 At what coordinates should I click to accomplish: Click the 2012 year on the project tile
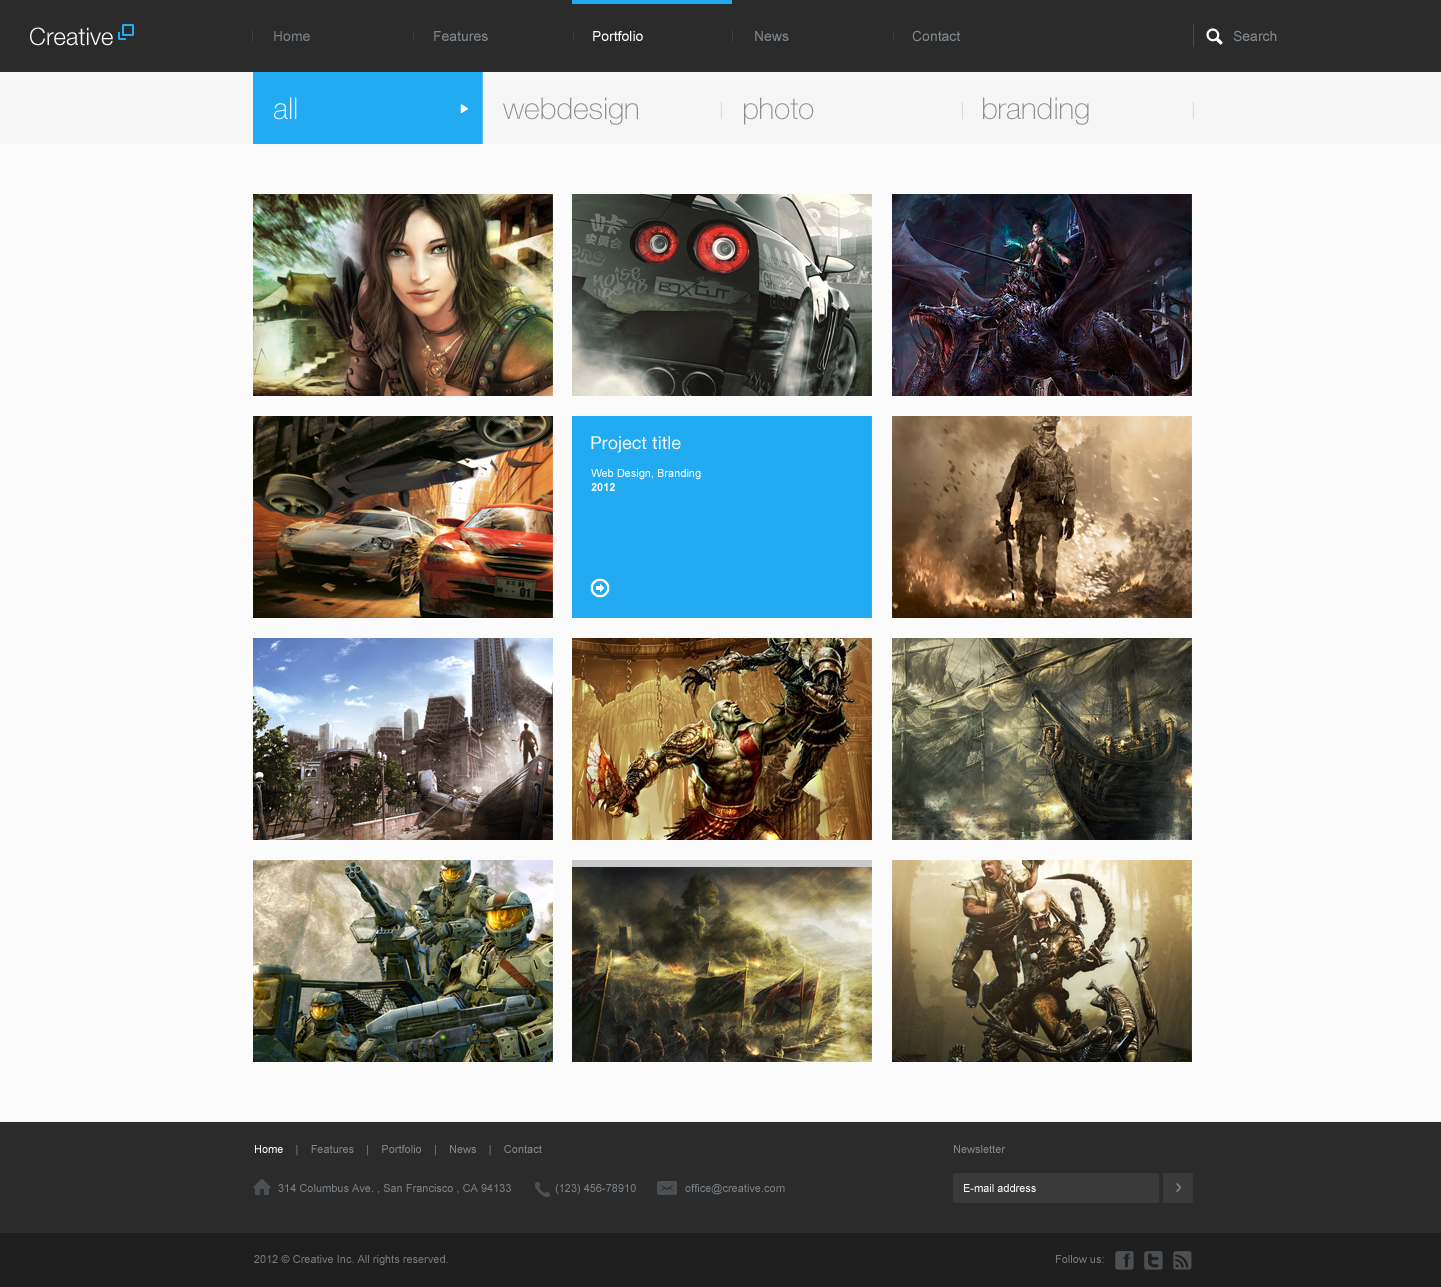[x=603, y=487]
